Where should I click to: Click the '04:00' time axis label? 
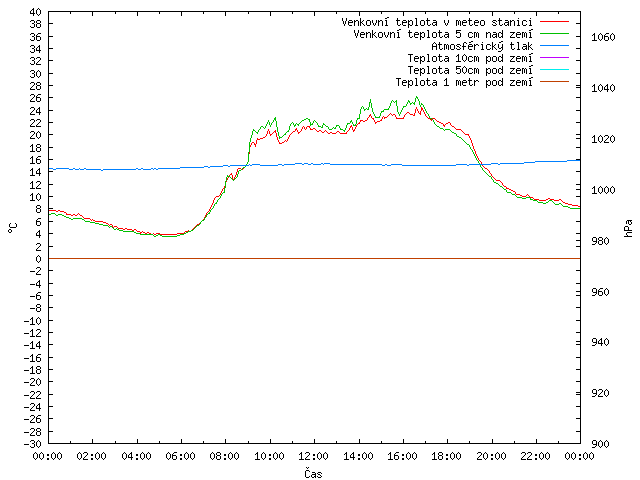pos(136,456)
